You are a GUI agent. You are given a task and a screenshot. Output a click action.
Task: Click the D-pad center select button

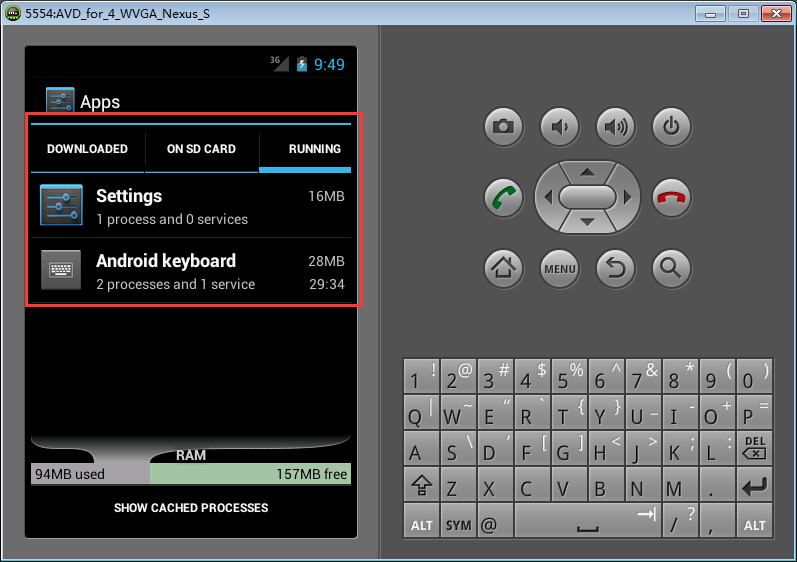587,197
